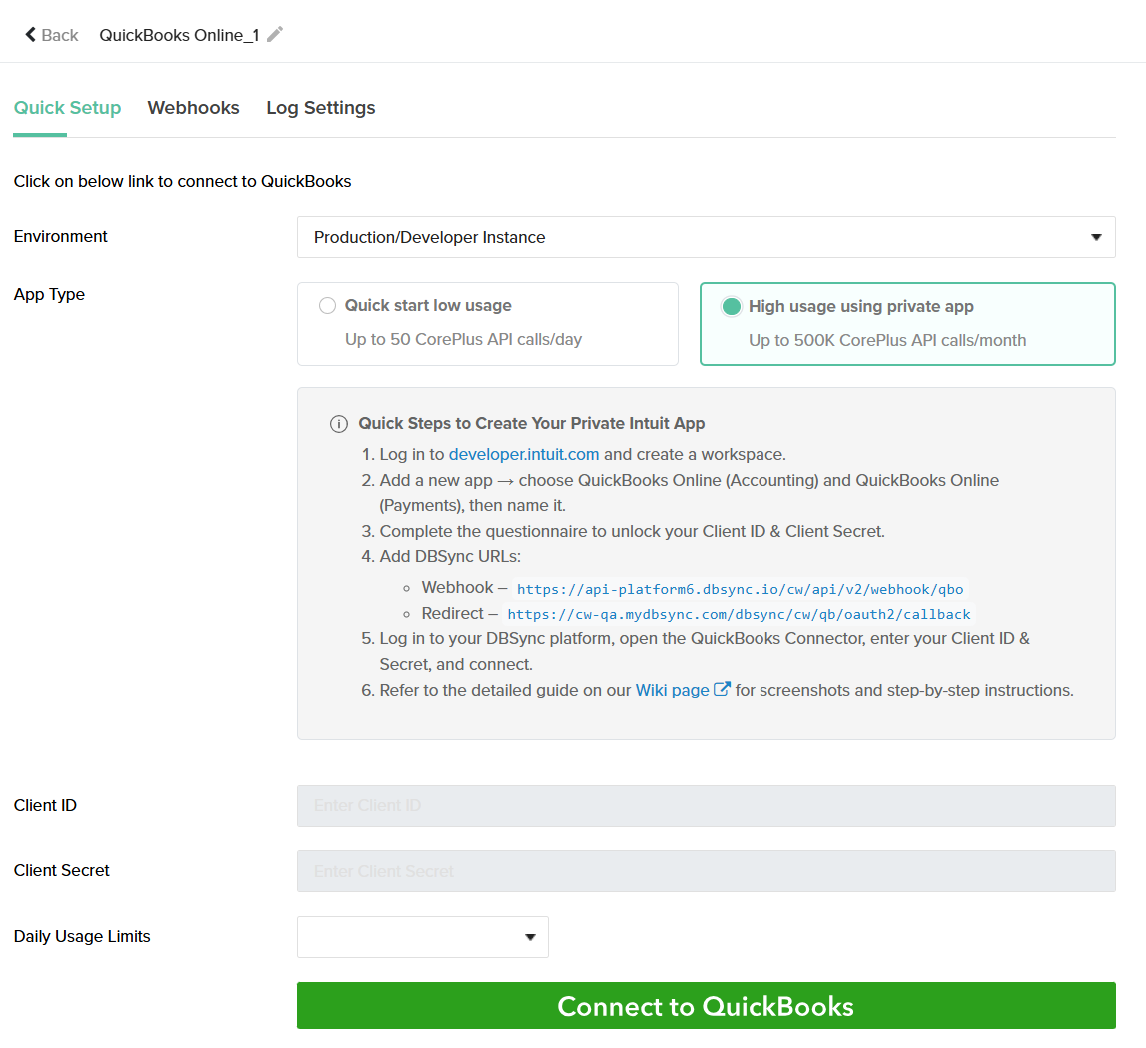Open the Wiki page link
This screenshot has height=1048, width=1146.
pyautogui.click(x=672, y=690)
